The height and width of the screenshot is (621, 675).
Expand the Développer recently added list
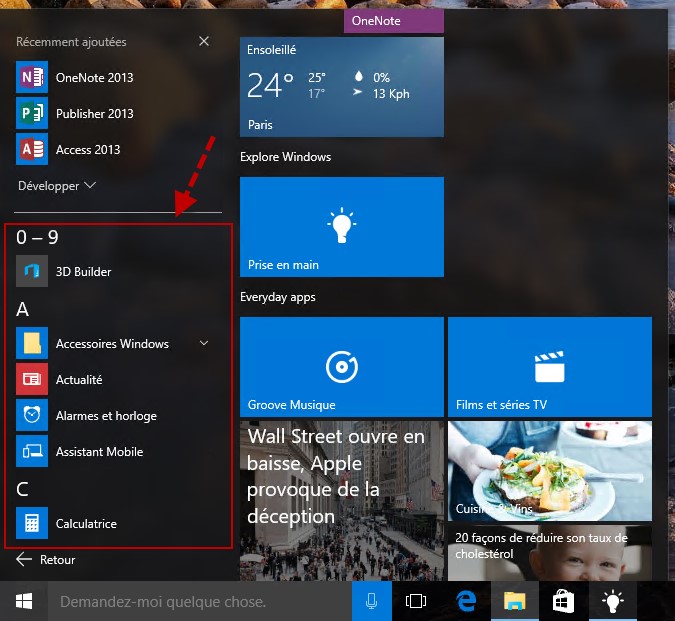pyautogui.click(x=56, y=186)
